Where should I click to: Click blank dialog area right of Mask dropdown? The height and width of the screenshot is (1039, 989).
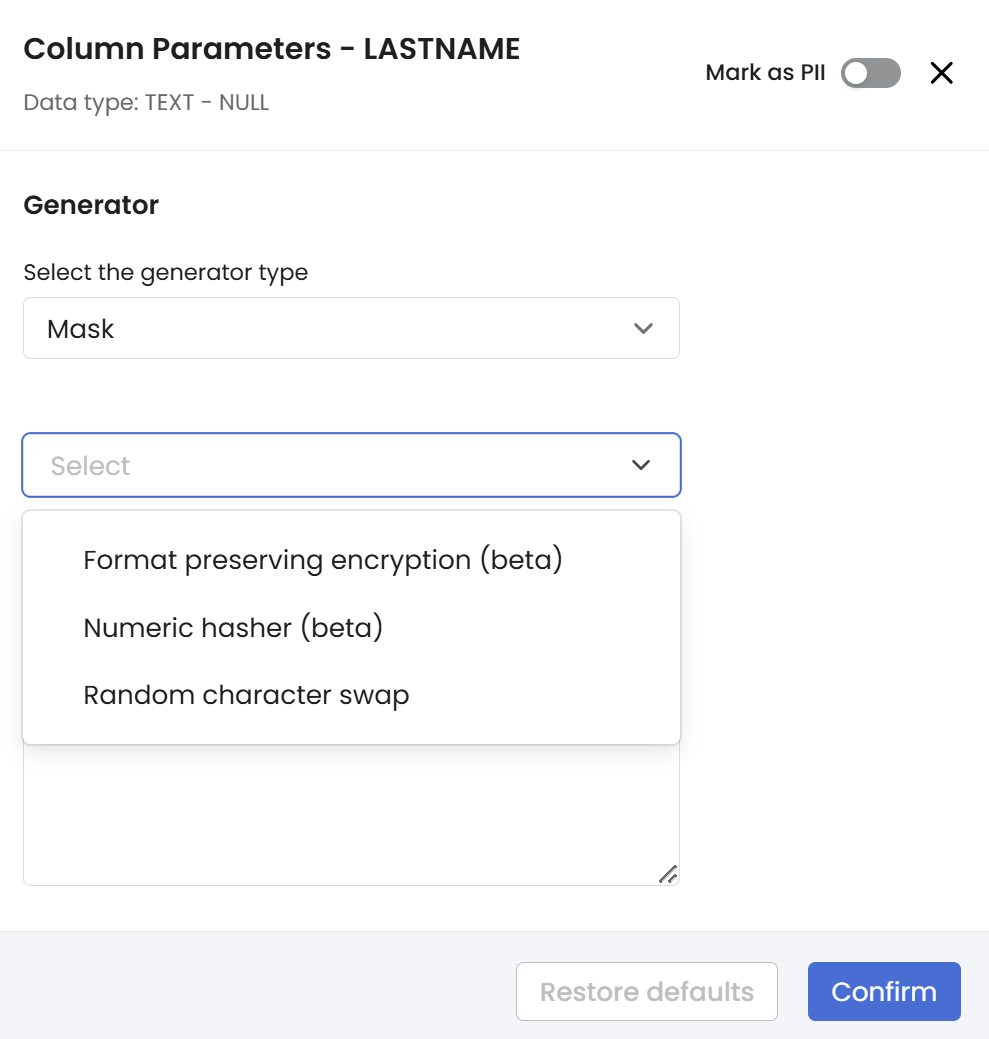coord(830,328)
